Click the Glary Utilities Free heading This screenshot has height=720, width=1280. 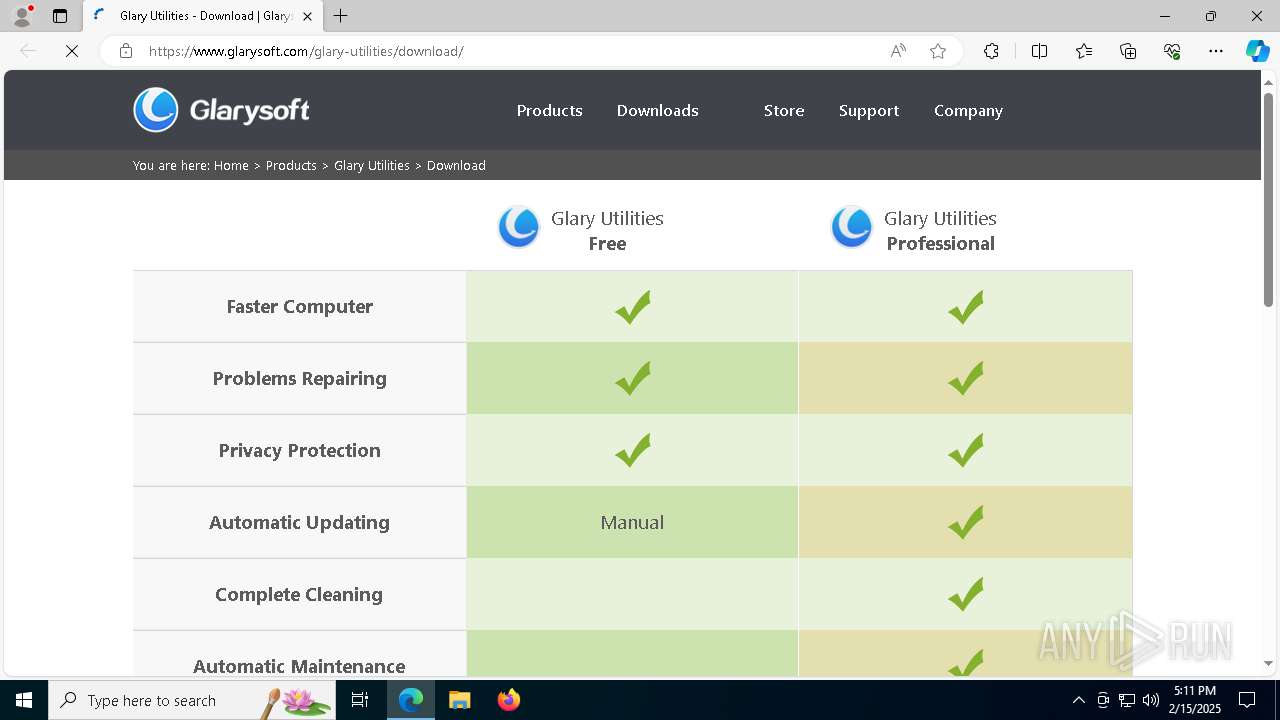[607, 231]
